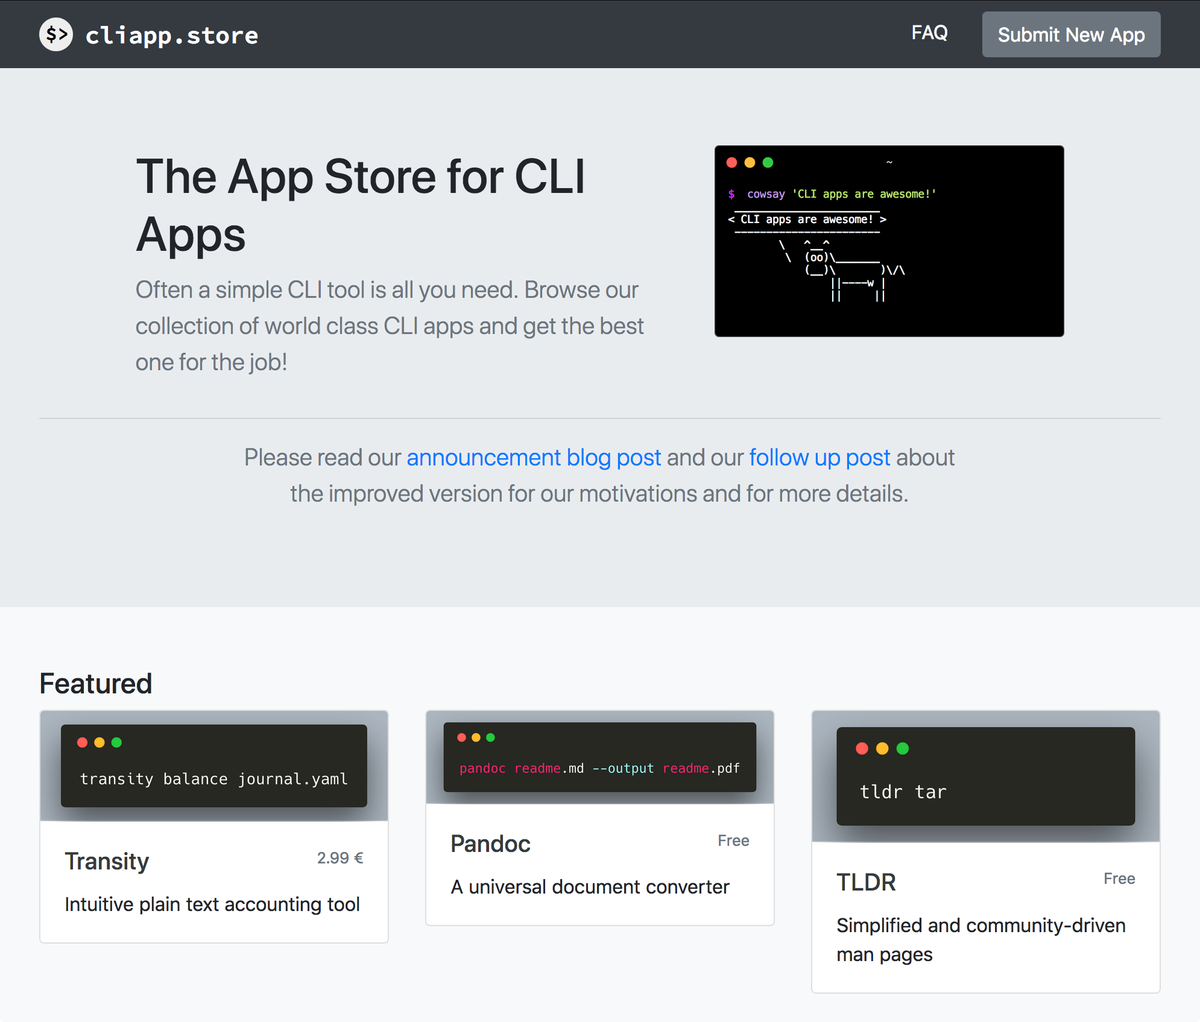Click the green dot in cowsay terminal

click(768, 162)
